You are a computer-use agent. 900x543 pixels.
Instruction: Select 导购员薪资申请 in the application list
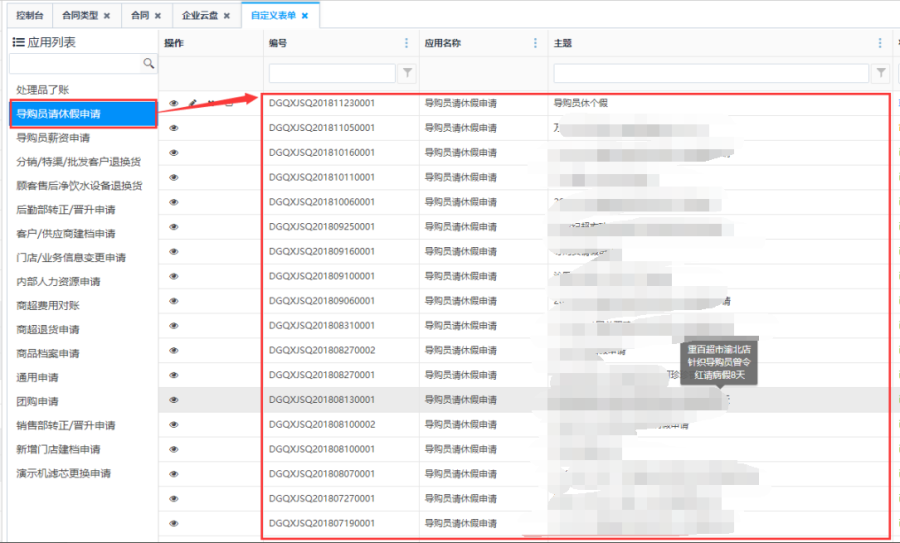[x=53, y=138]
